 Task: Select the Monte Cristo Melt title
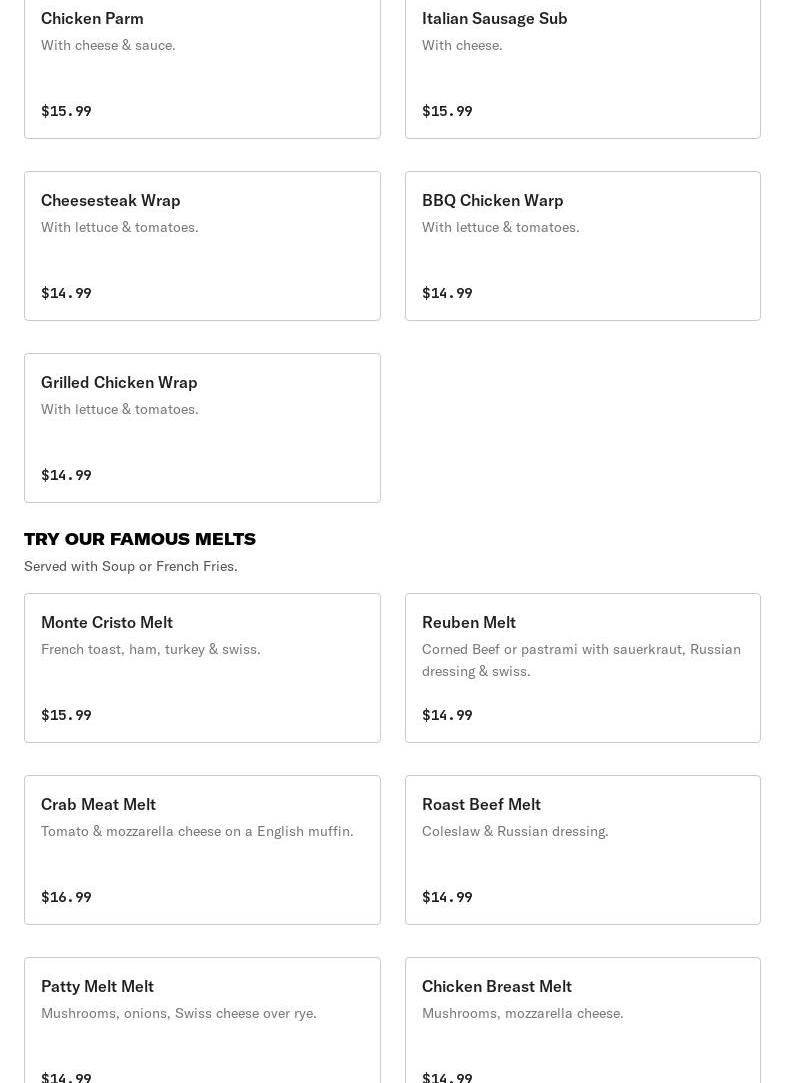[107, 622]
